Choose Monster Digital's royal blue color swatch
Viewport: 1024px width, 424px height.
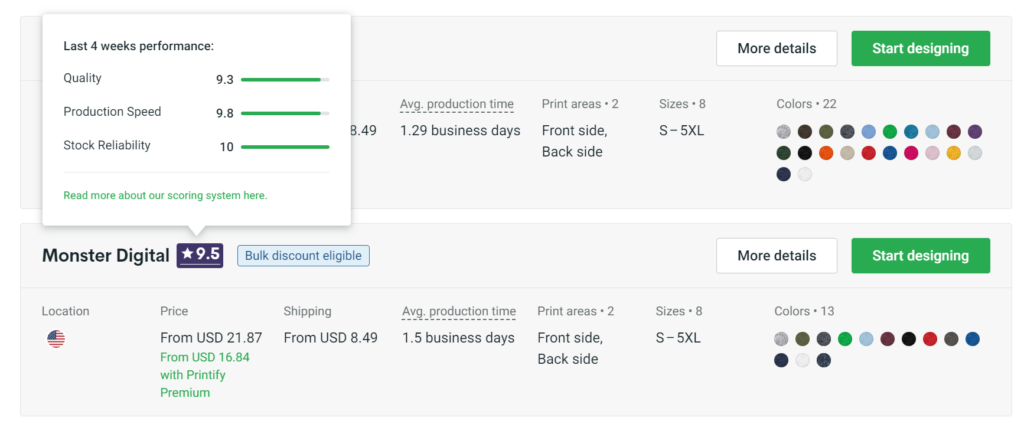coord(972,339)
